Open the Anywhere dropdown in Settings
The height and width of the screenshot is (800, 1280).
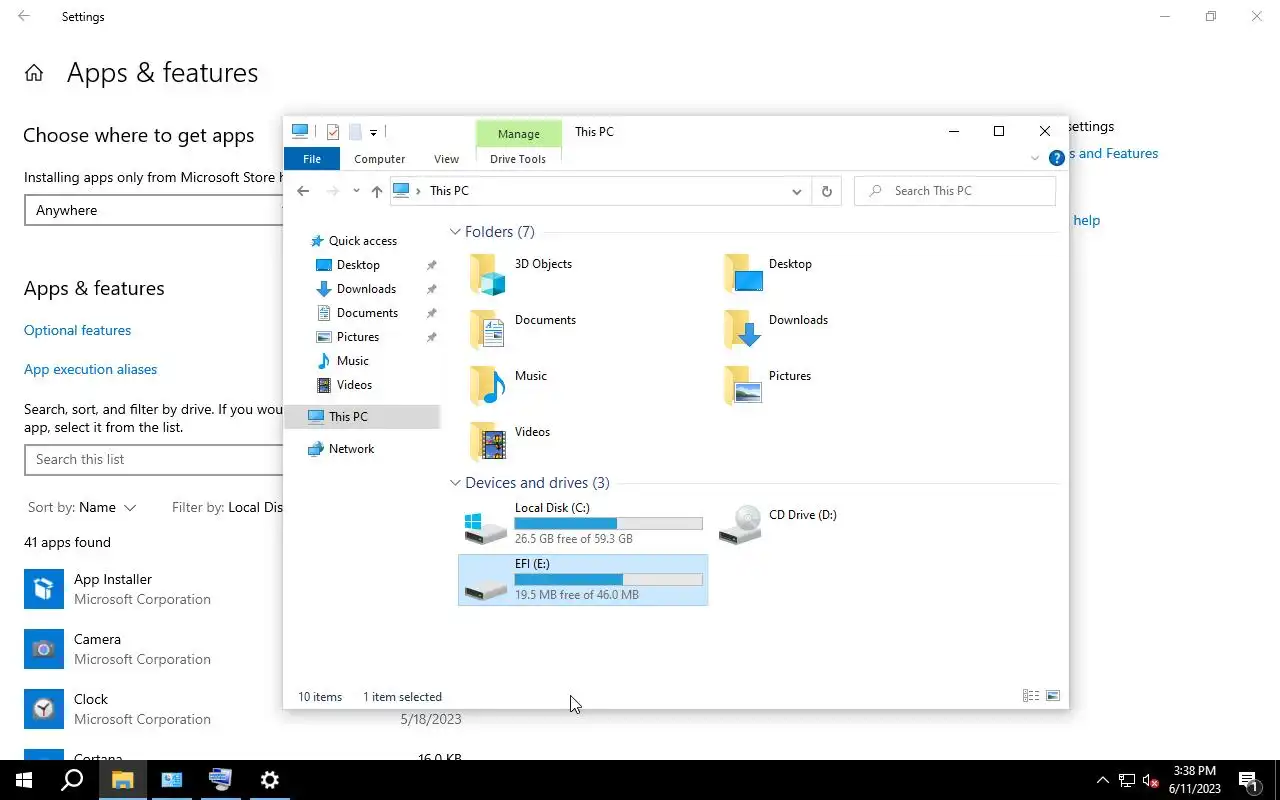pyautogui.click(x=154, y=210)
